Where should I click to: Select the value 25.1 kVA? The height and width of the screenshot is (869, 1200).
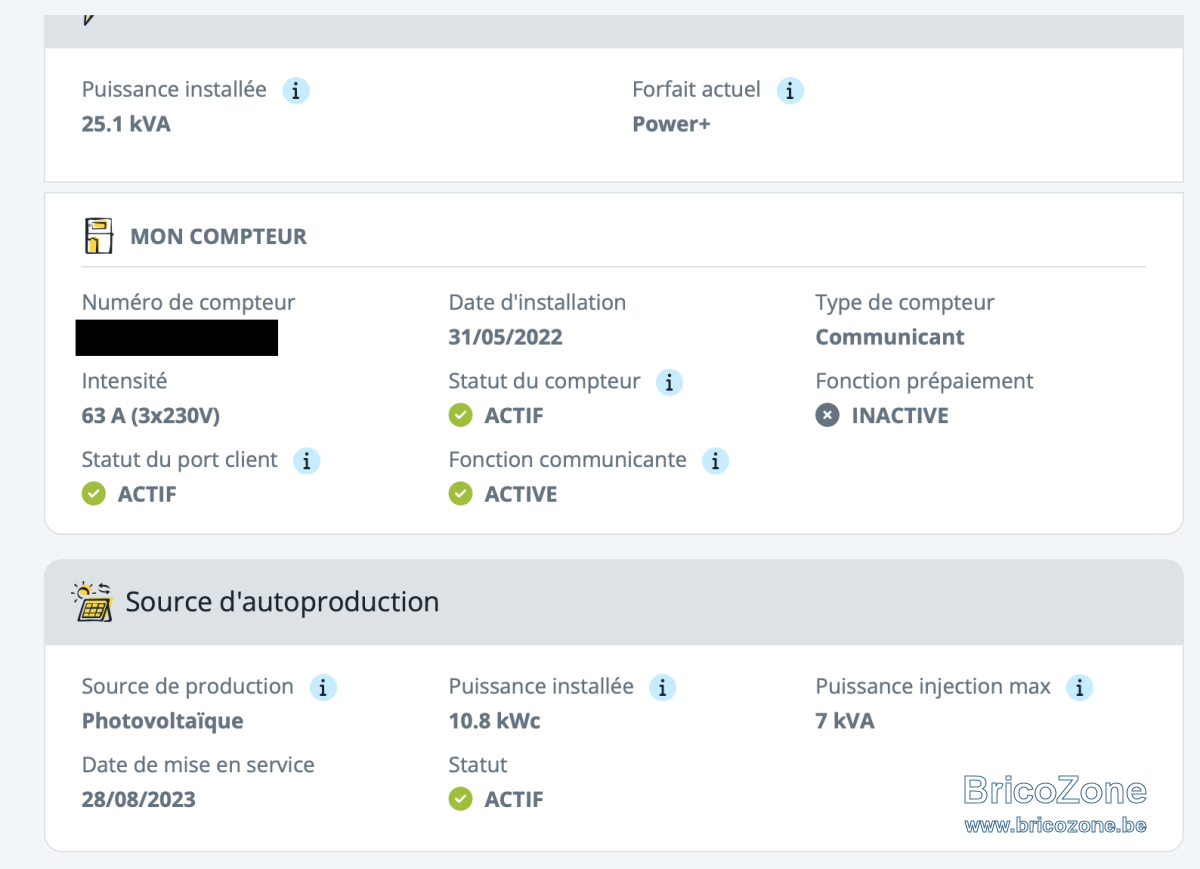(x=126, y=125)
